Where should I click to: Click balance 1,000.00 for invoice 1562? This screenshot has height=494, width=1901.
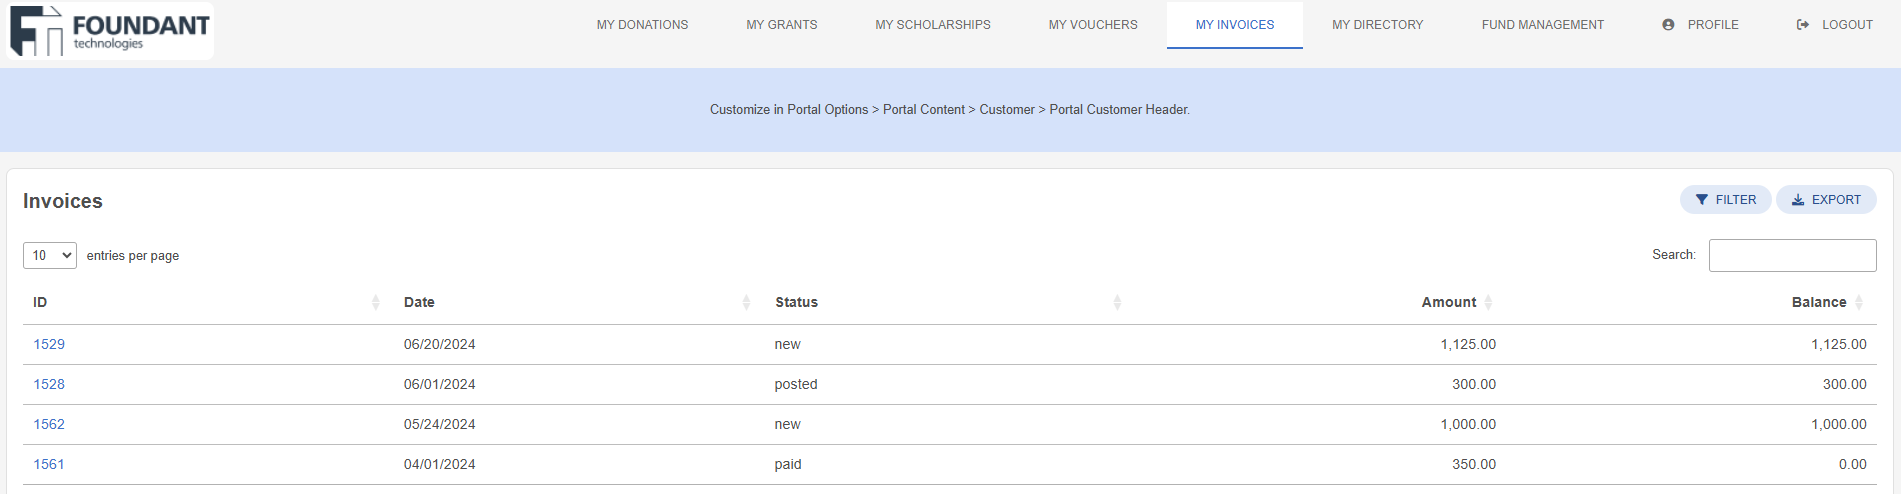pos(1839,424)
